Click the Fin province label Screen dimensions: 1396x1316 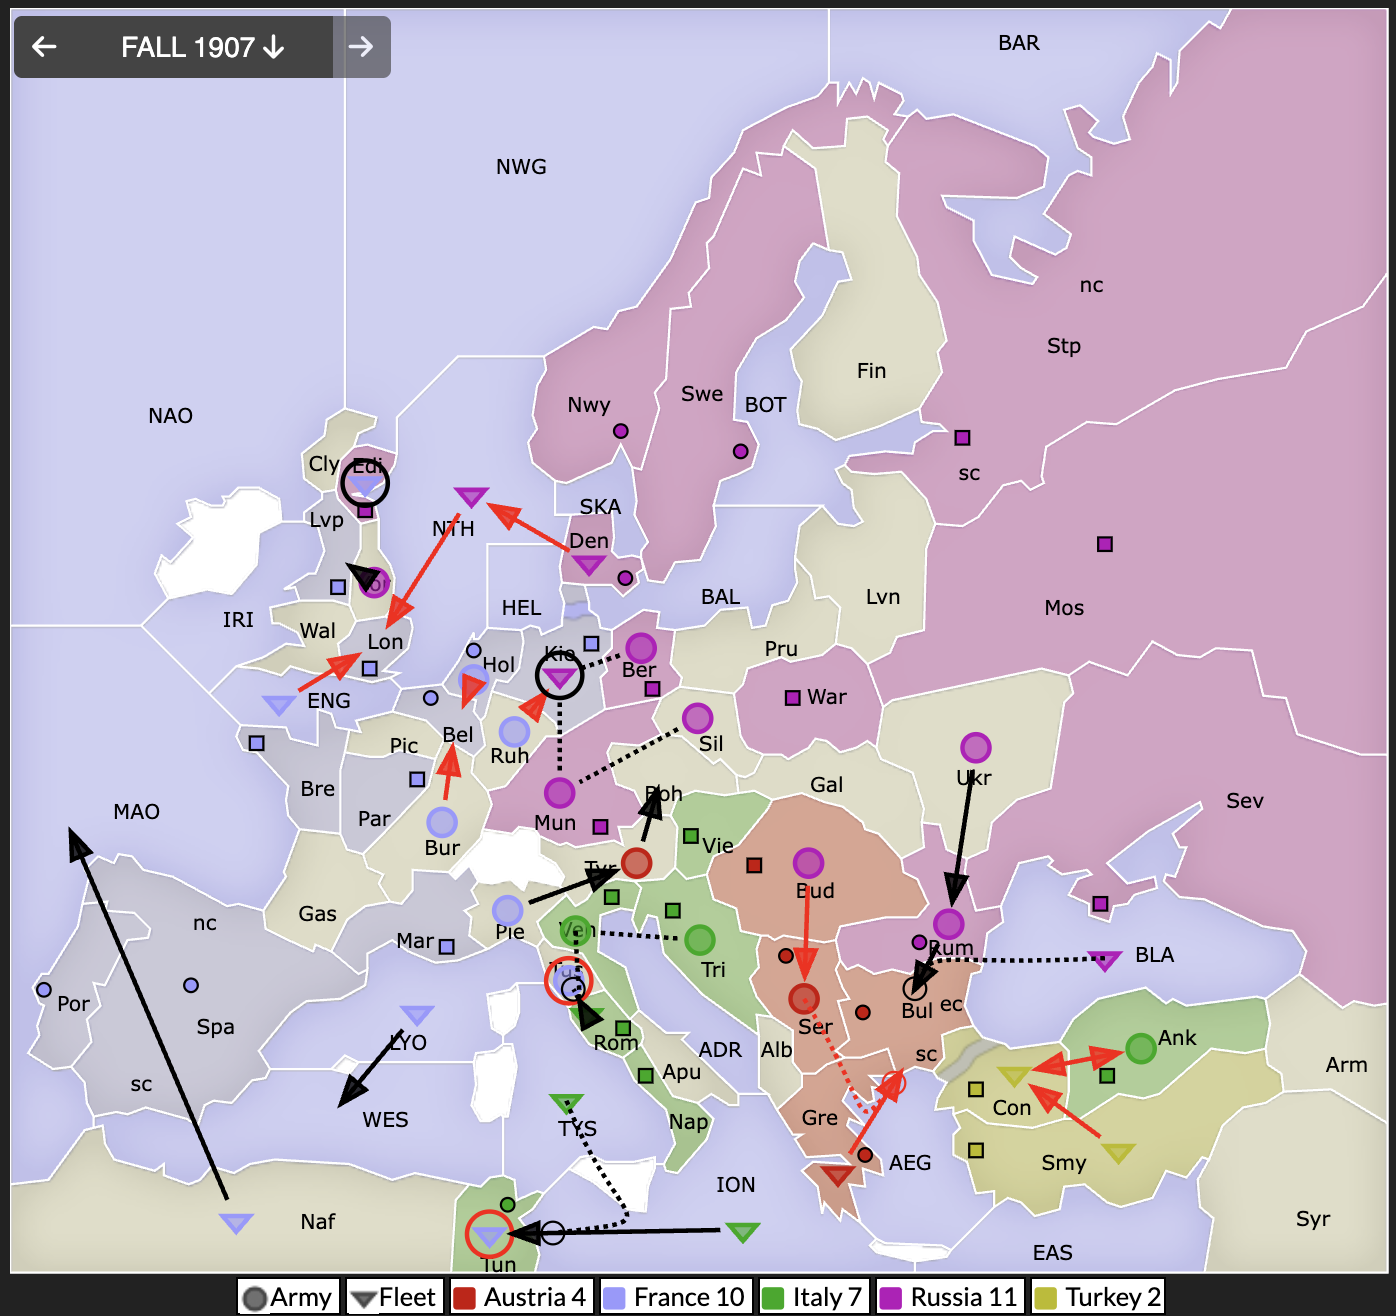[x=871, y=371]
